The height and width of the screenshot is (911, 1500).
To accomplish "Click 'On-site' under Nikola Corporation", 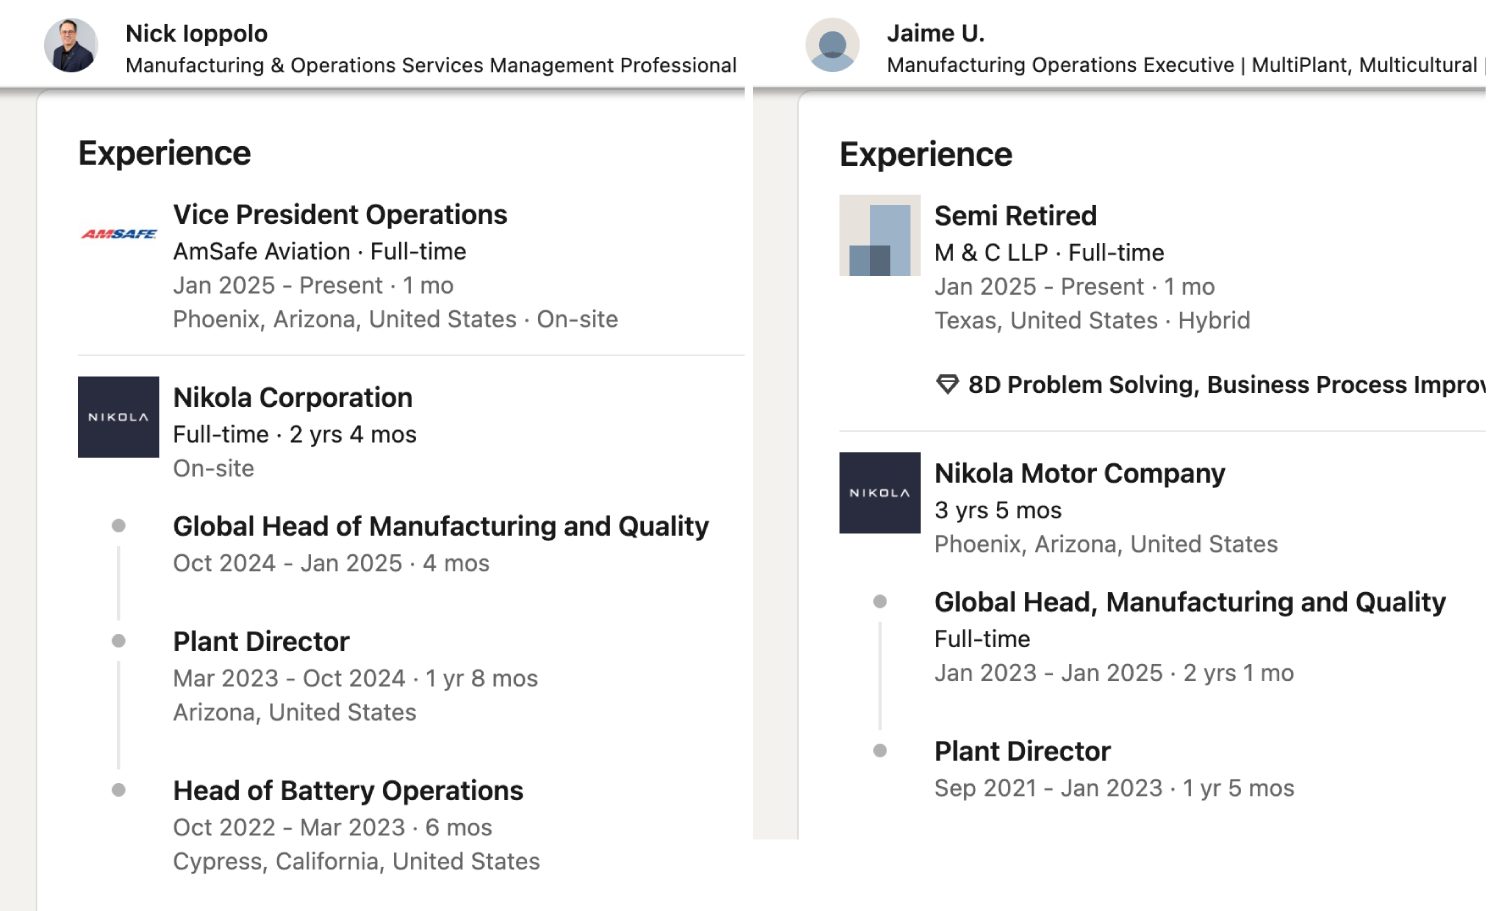I will coord(214,468).
